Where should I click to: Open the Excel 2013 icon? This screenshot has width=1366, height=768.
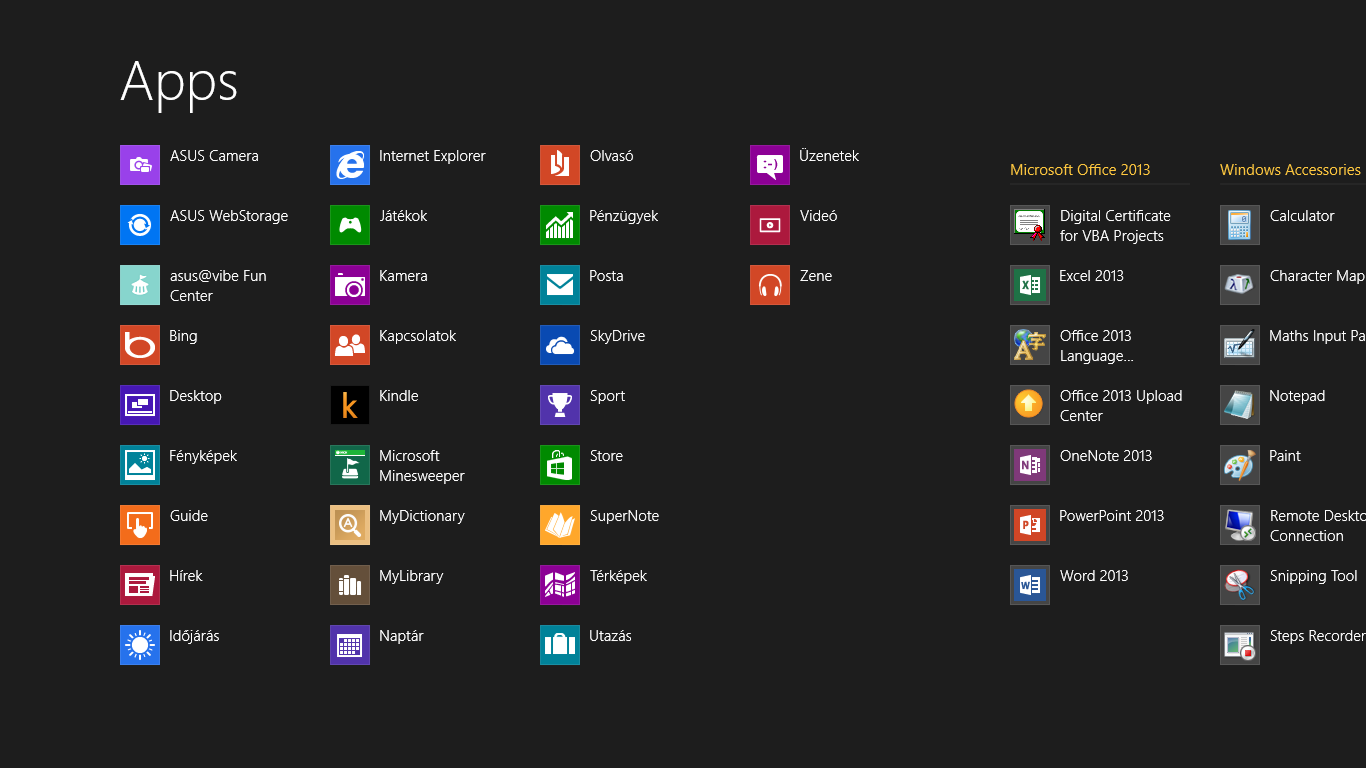[1029, 285]
